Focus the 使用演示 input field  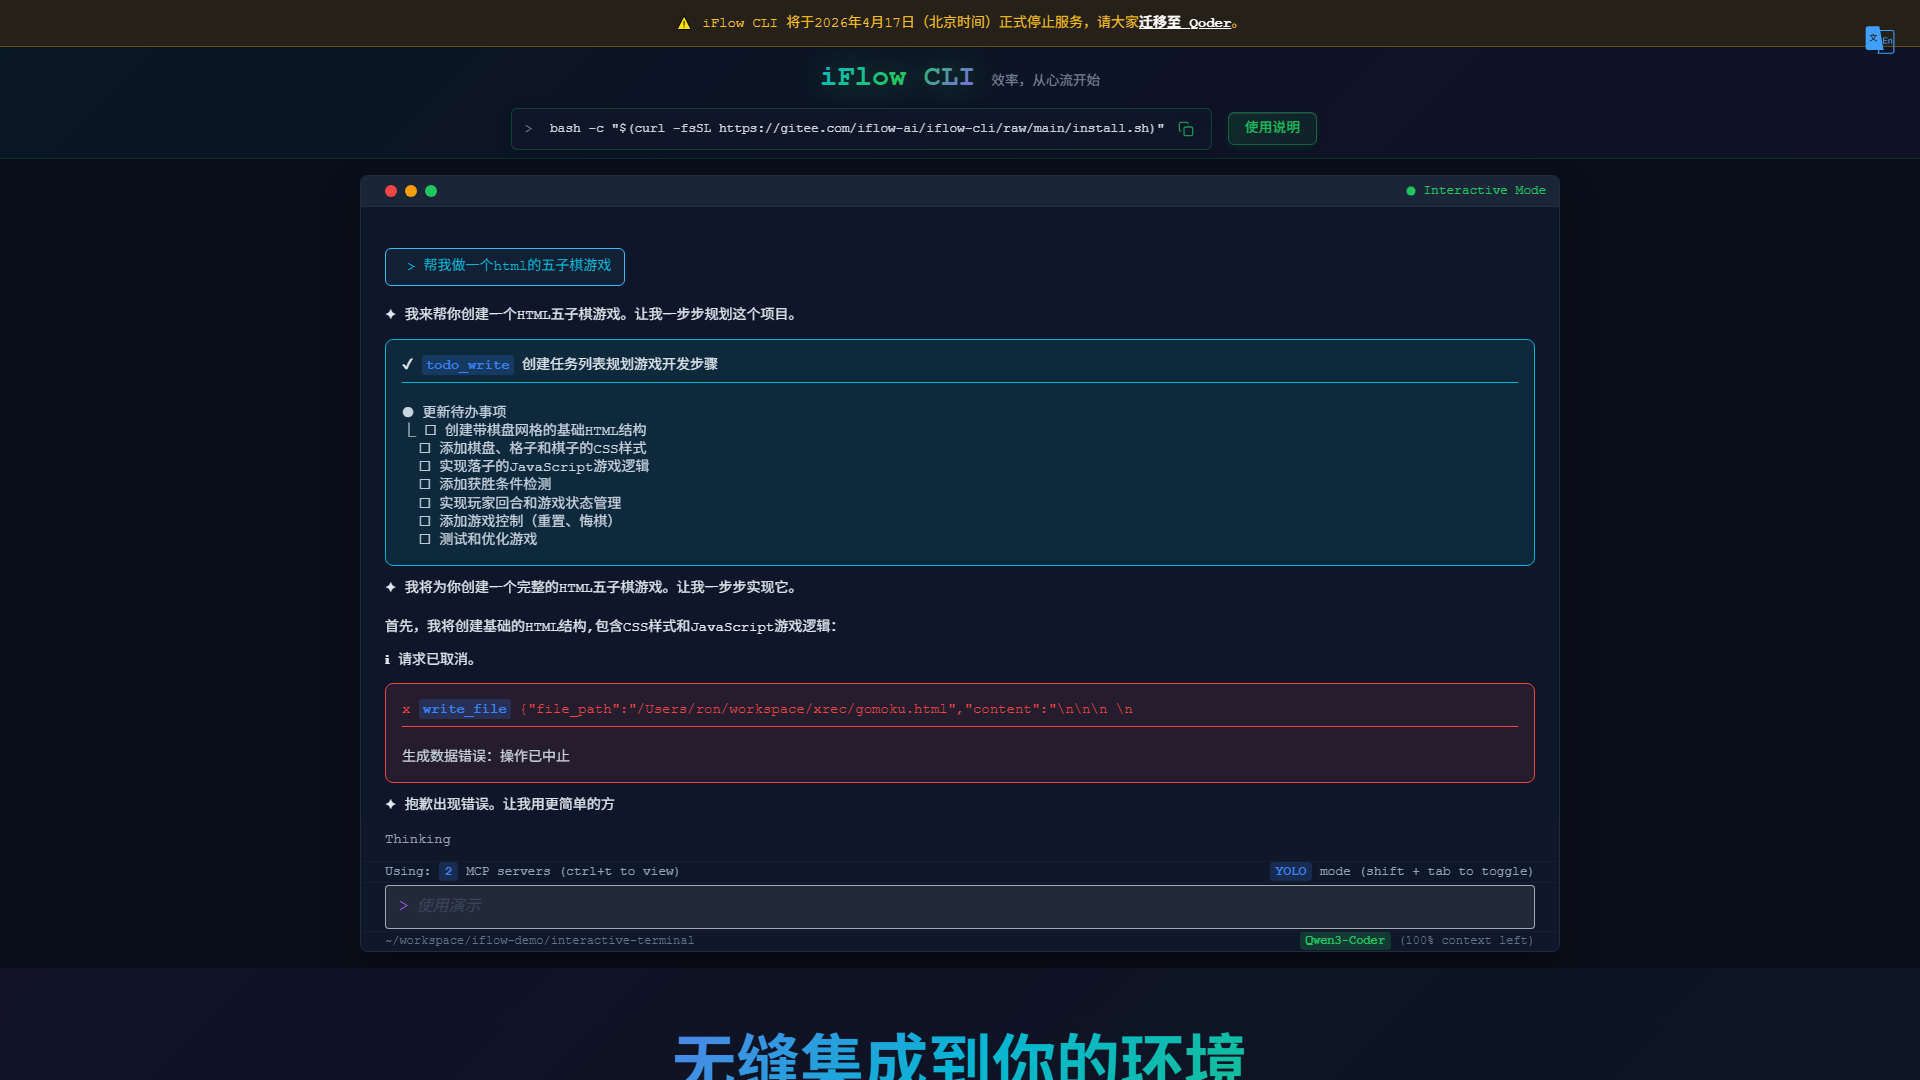[960, 906]
